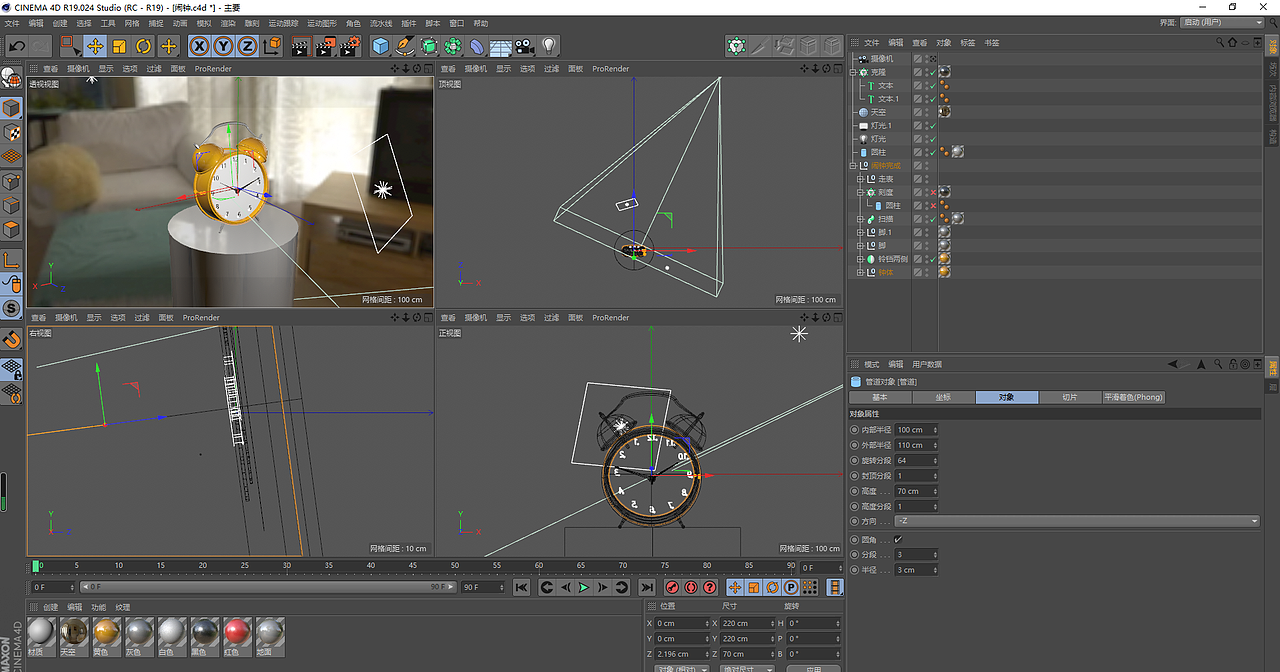This screenshot has width=1280, height=672.
Task: Switch to the 切片 tab in attributes
Action: click(x=1069, y=397)
